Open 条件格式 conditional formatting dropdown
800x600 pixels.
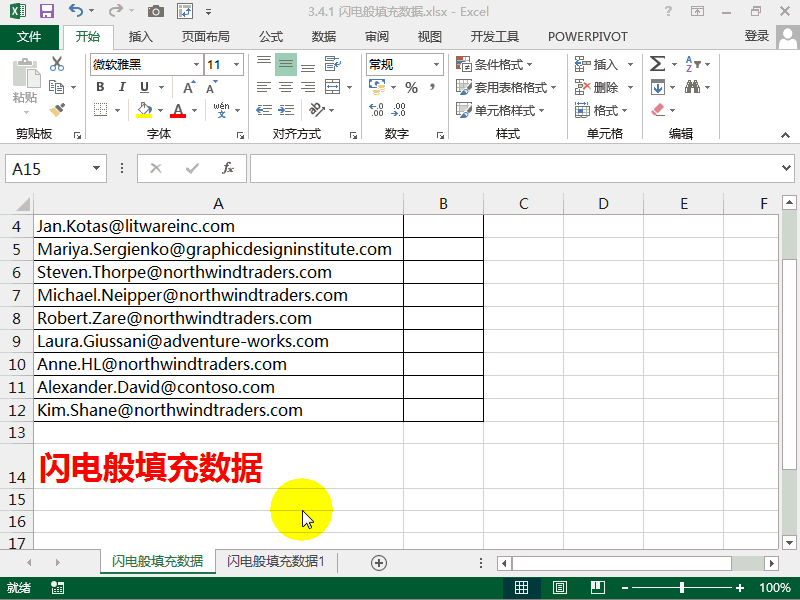(x=494, y=65)
